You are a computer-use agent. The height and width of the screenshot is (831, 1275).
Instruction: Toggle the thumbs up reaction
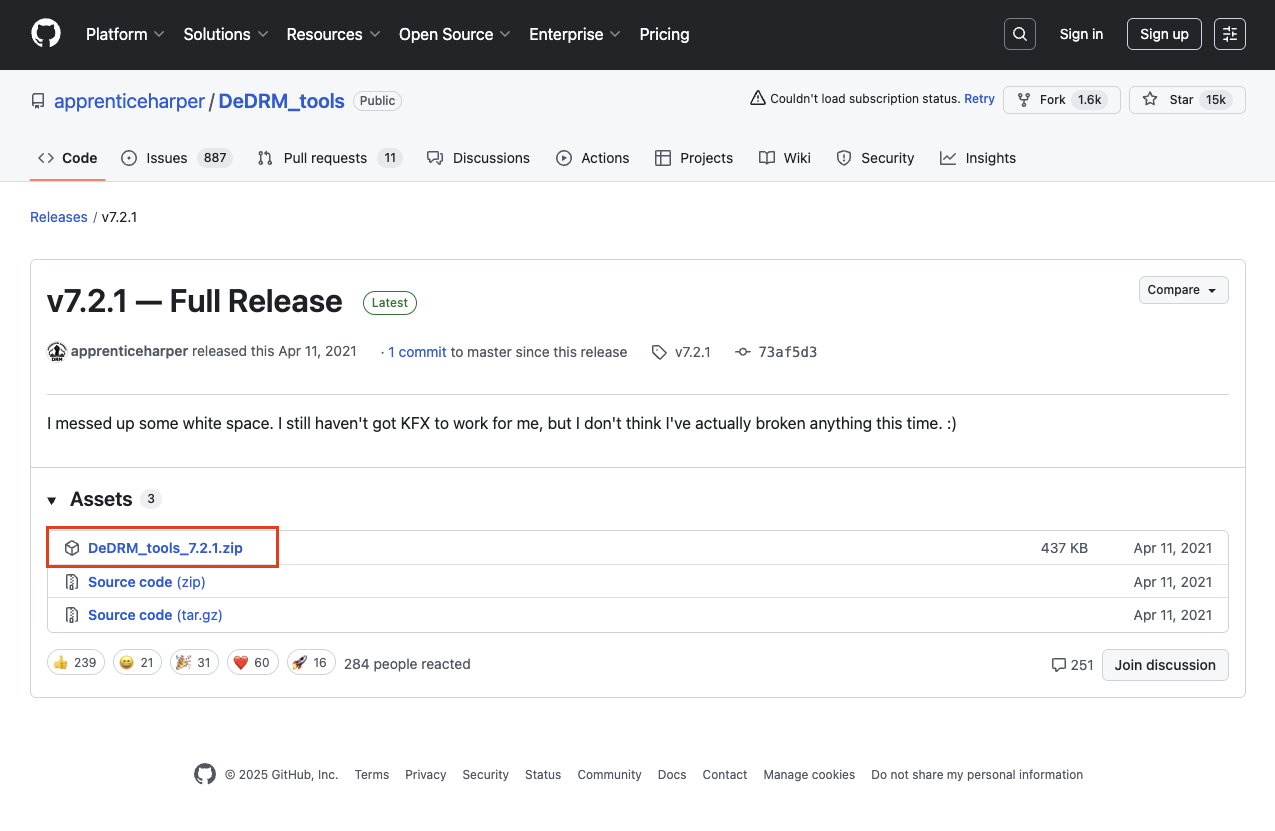[76, 662]
